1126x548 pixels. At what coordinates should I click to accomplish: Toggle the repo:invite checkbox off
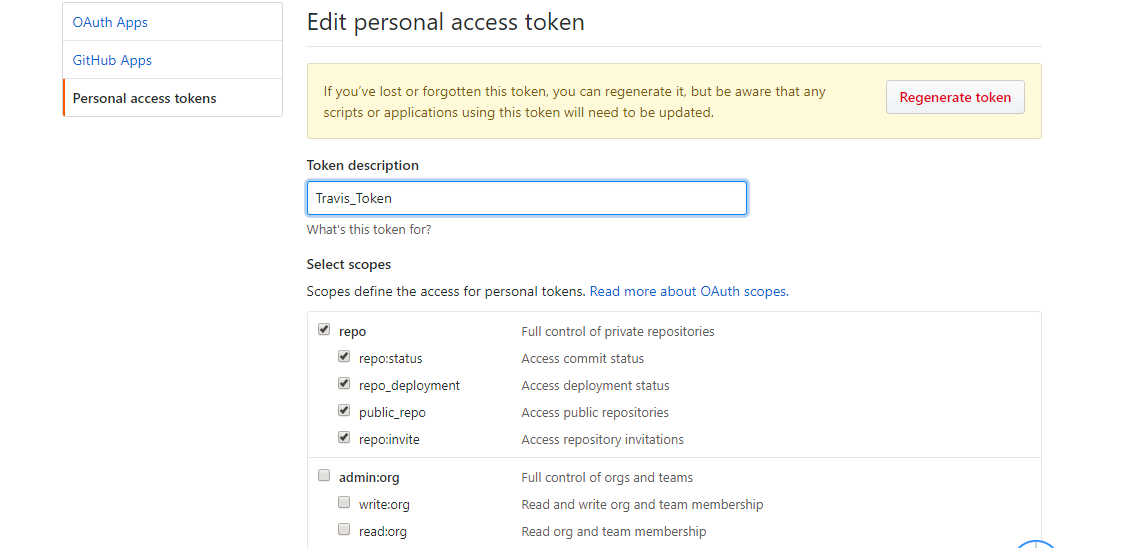coord(344,437)
